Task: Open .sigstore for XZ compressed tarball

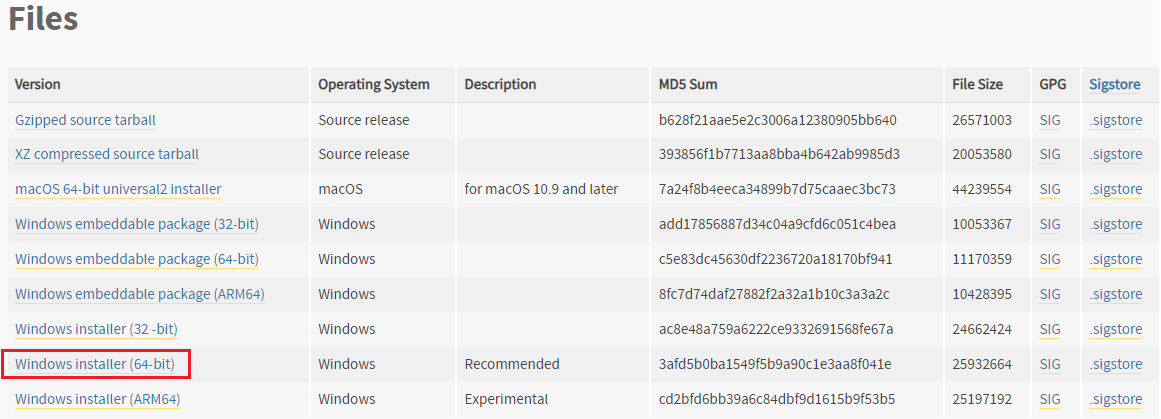Action: (x=1115, y=154)
